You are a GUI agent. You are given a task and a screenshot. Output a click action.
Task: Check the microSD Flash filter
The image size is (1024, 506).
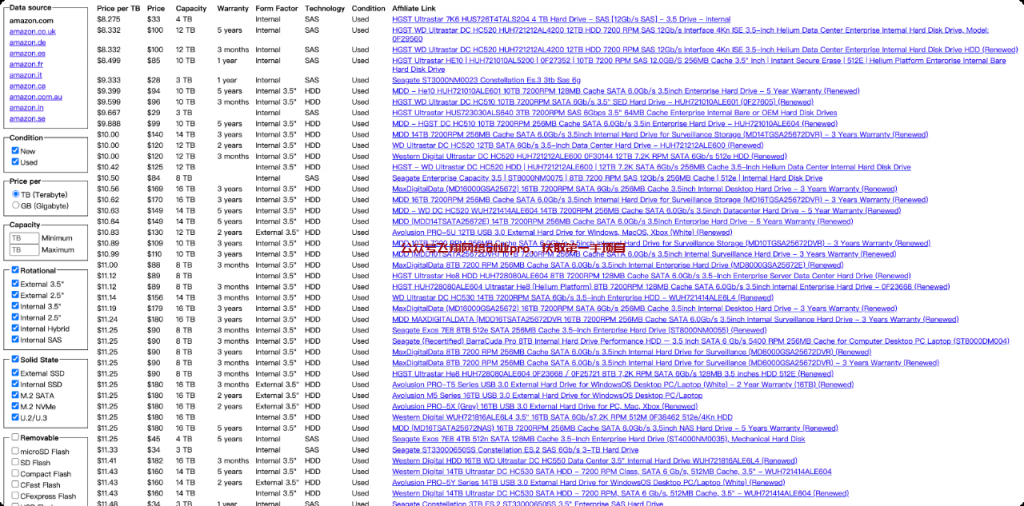tap(15, 451)
